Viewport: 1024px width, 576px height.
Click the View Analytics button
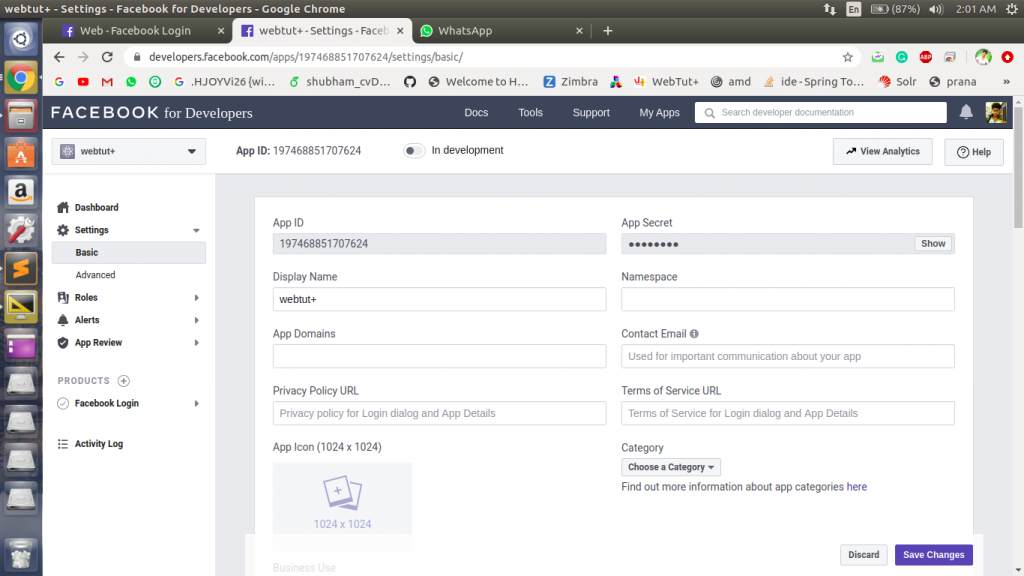882,152
